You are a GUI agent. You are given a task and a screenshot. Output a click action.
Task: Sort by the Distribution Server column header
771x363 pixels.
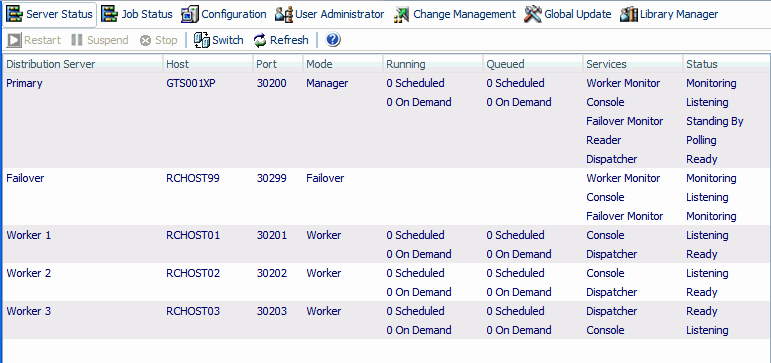pyautogui.click(x=83, y=64)
